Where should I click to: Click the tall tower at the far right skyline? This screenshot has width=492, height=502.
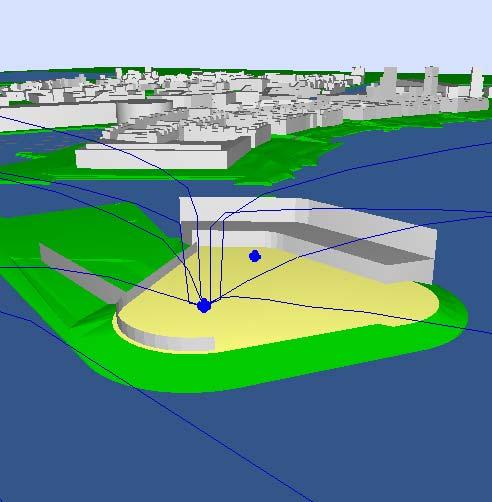coord(477,82)
